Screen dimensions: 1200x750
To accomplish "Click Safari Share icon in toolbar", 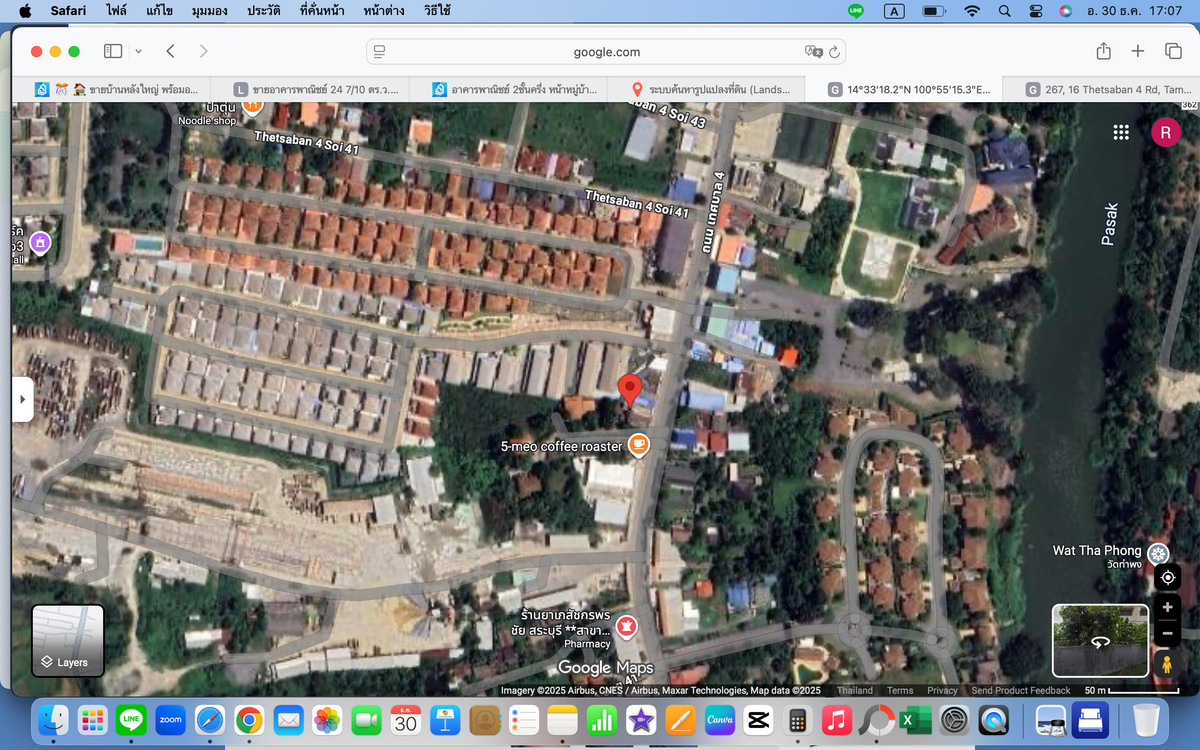I will pos(1103,51).
